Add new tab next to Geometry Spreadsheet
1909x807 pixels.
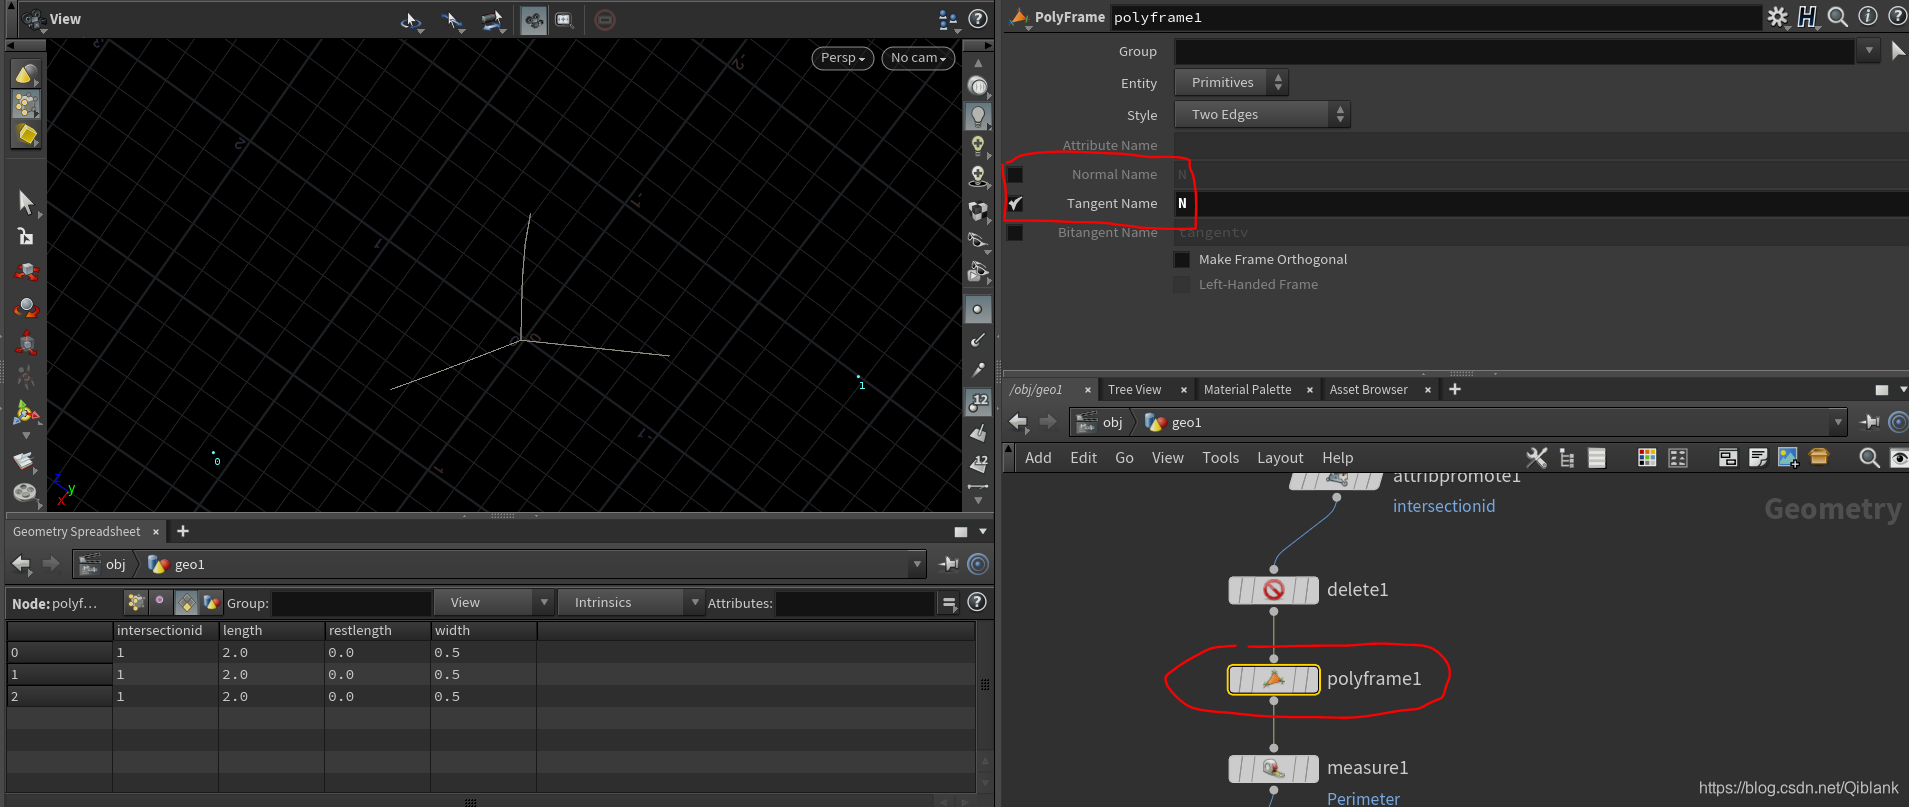pyautogui.click(x=183, y=531)
